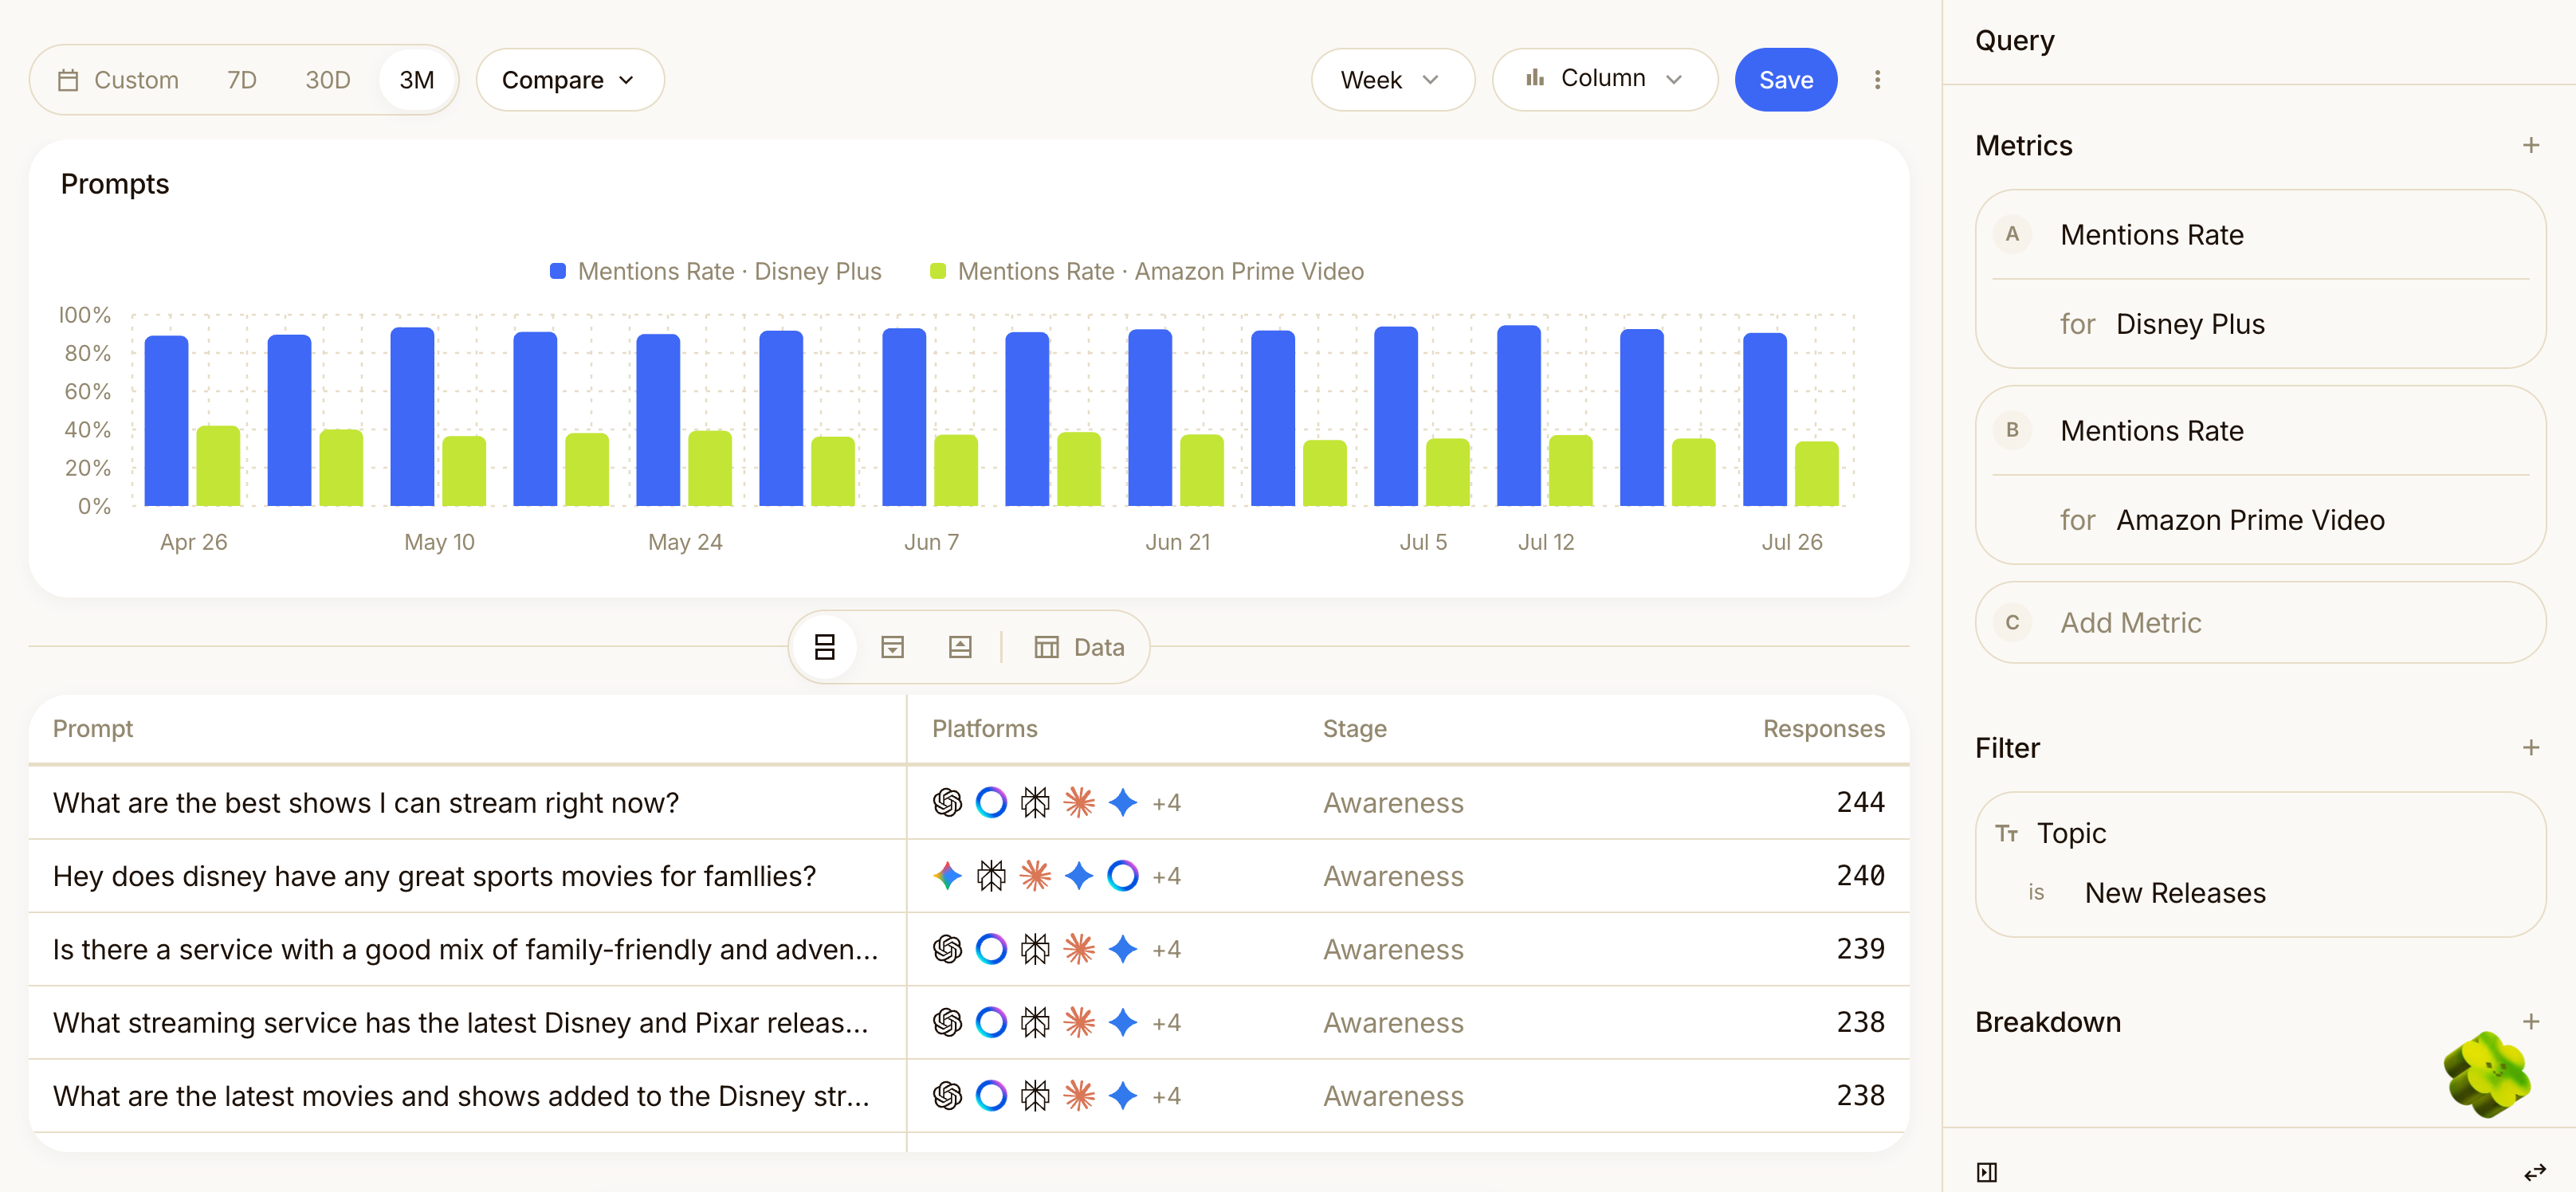
Task: Switch to the Data view
Action: [1080, 647]
